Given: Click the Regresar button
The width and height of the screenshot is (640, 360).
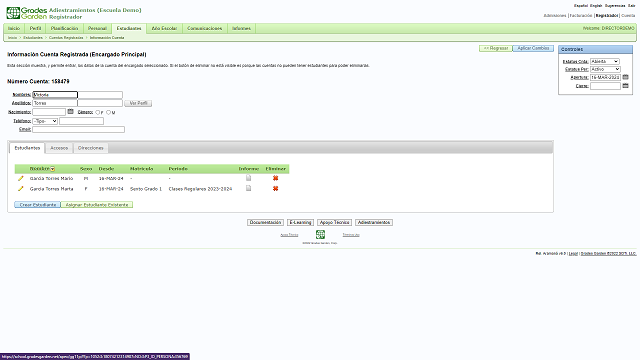Looking at the screenshot, I should pos(496,48).
